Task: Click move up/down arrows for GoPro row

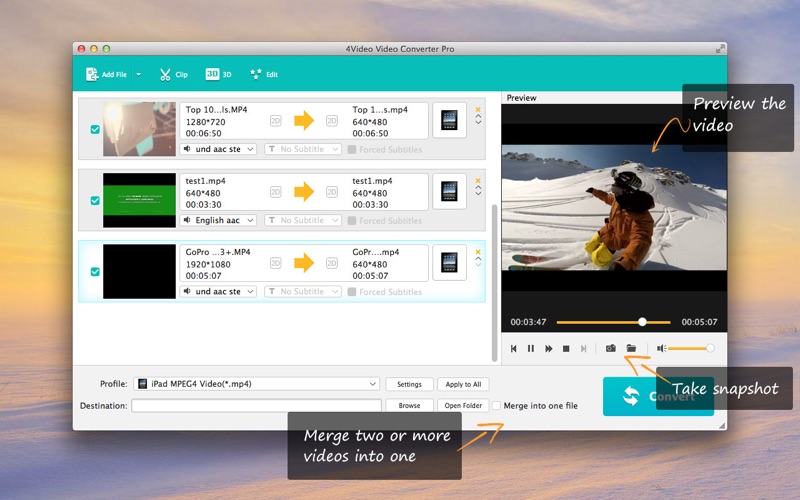Action: tap(478, 262)
